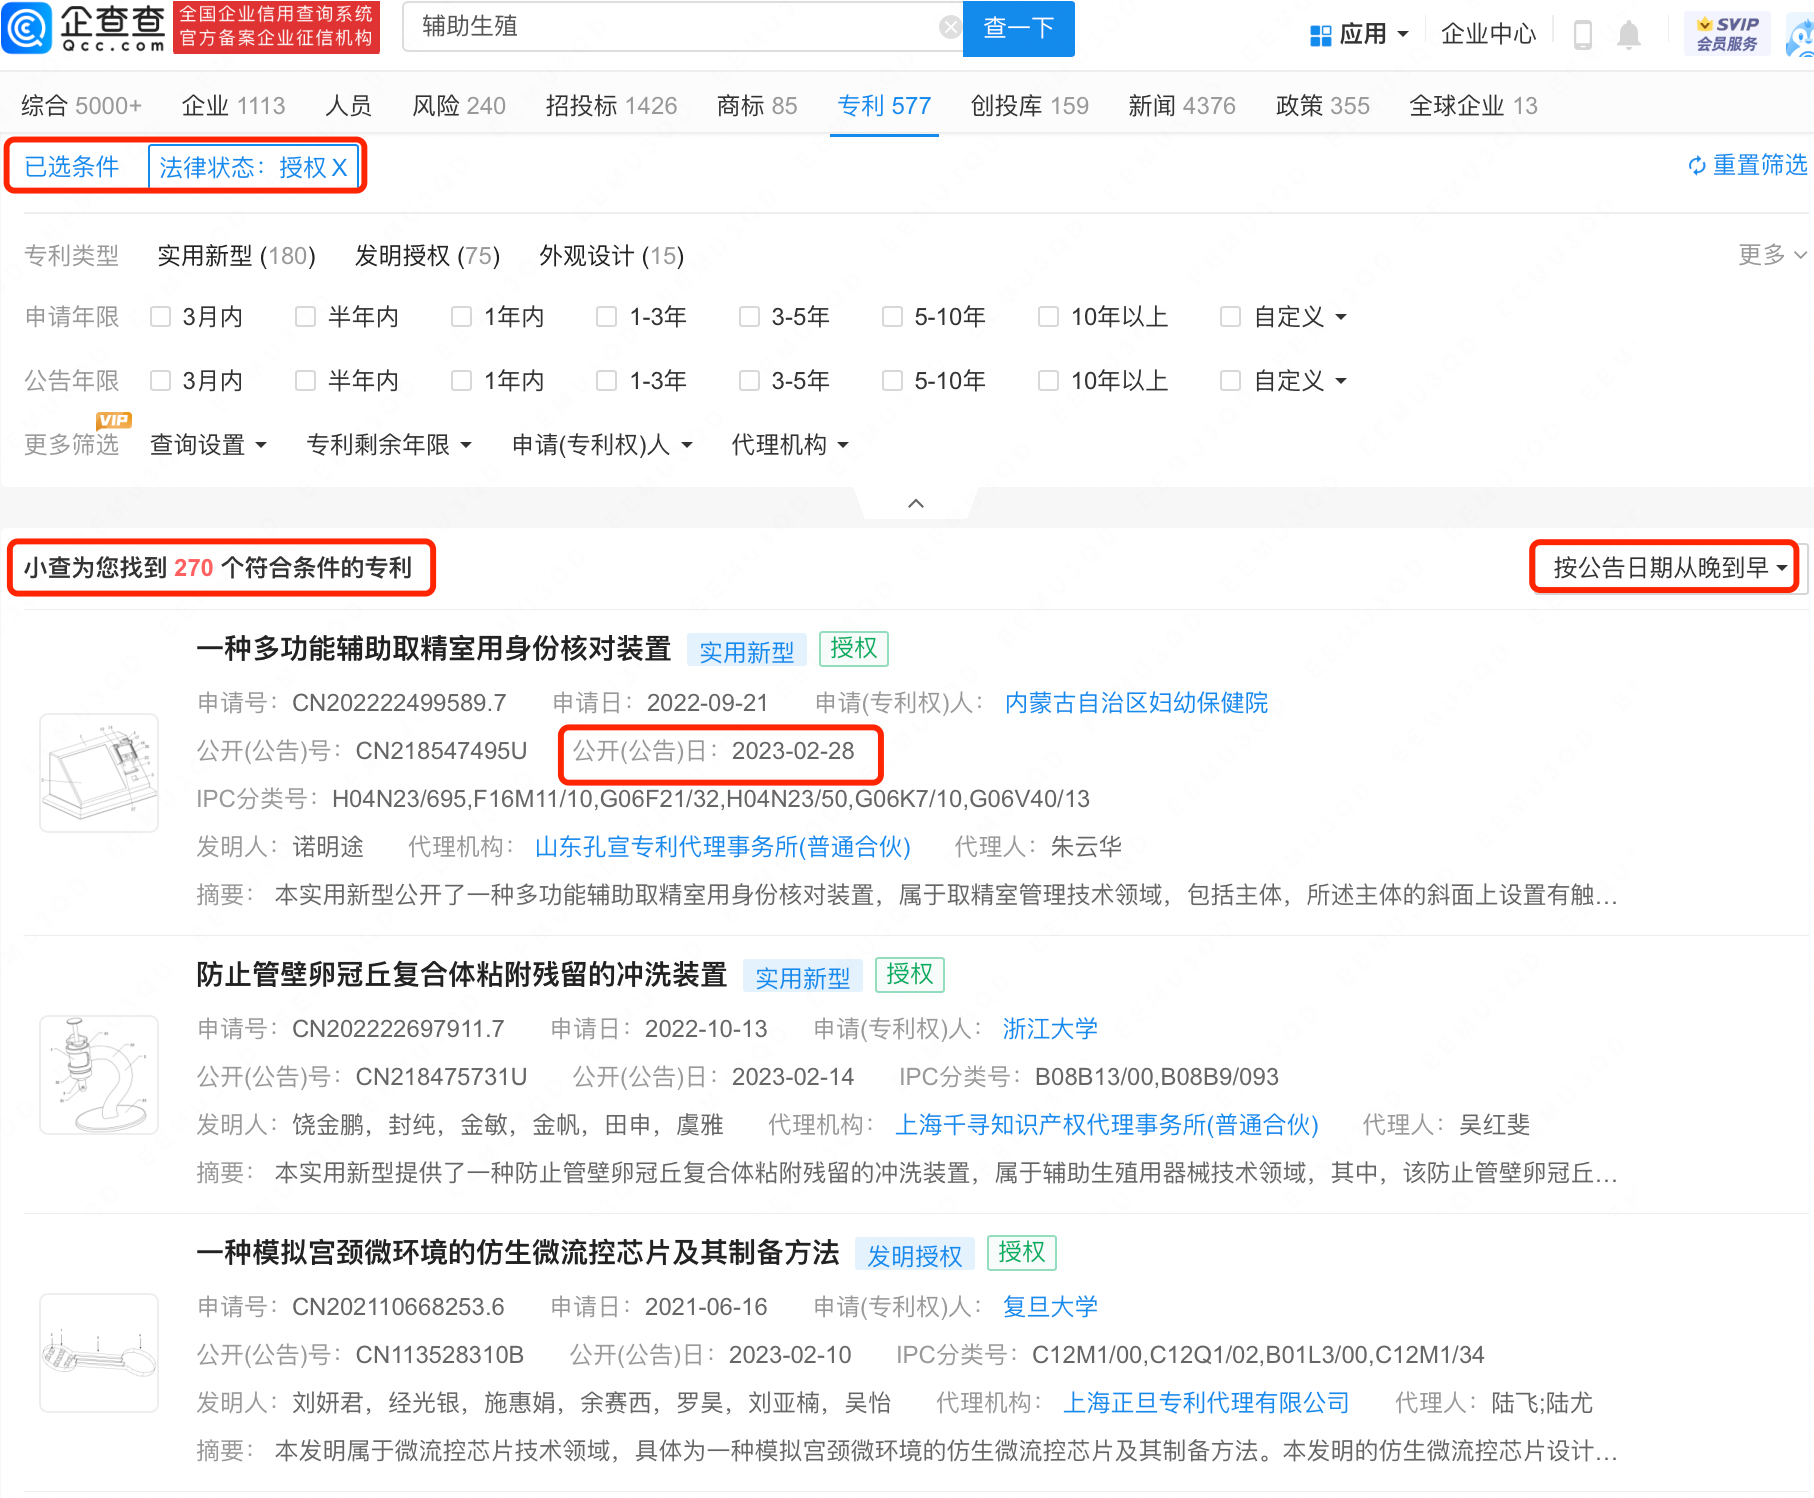
Task: Open thumbnail of flushing device patent
Action: 99,1075
